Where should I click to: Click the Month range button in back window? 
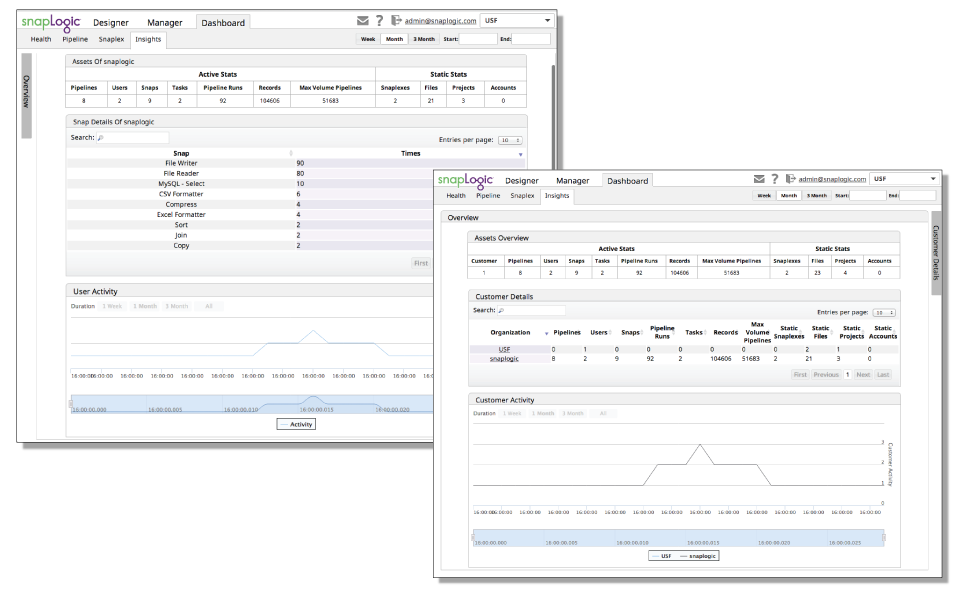(x=394, y=39)
